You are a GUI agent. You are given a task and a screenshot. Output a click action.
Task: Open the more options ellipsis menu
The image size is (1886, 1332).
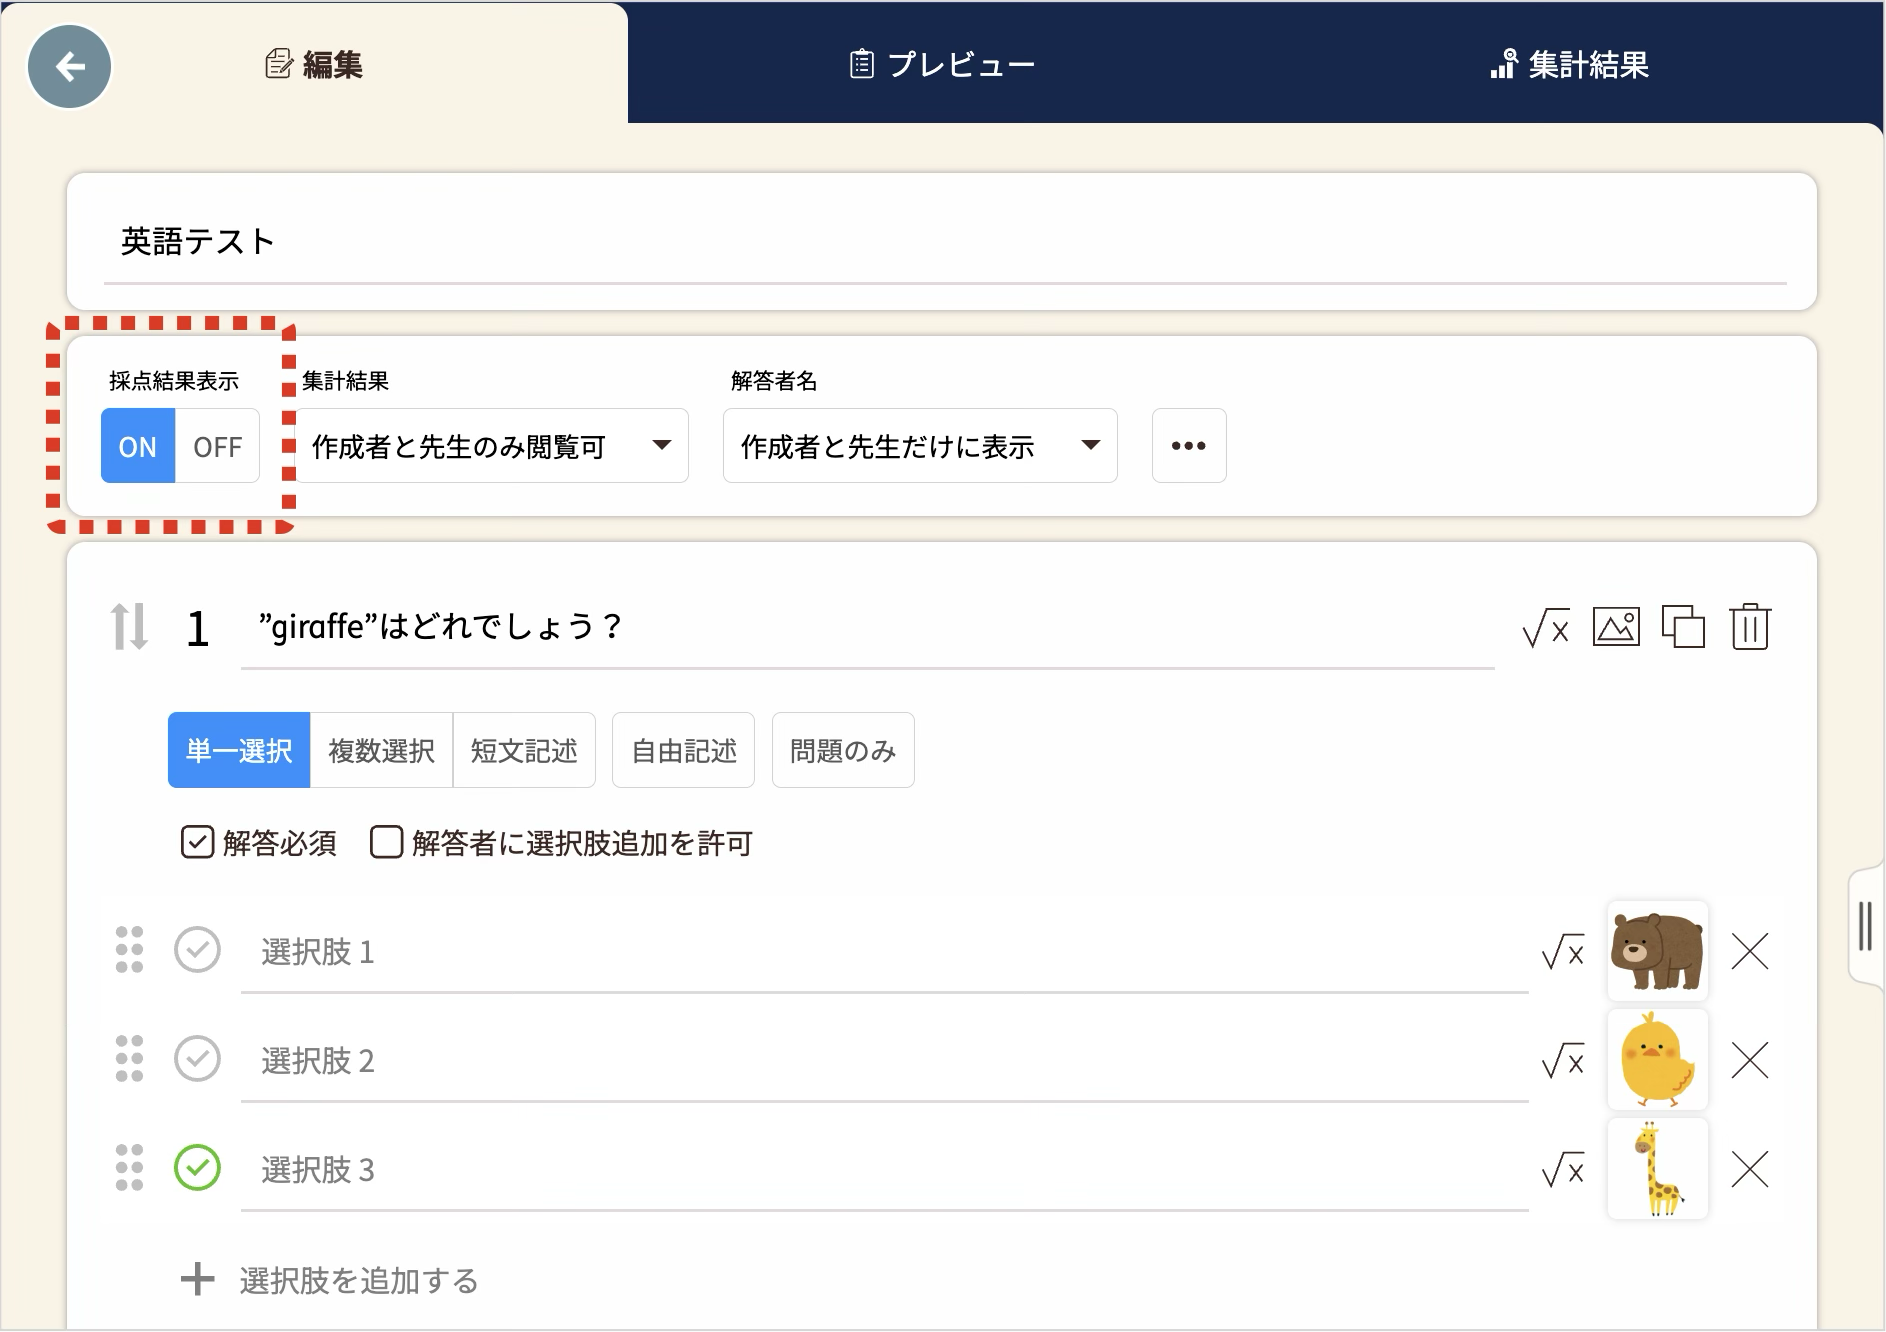(x=1189, y=446)
